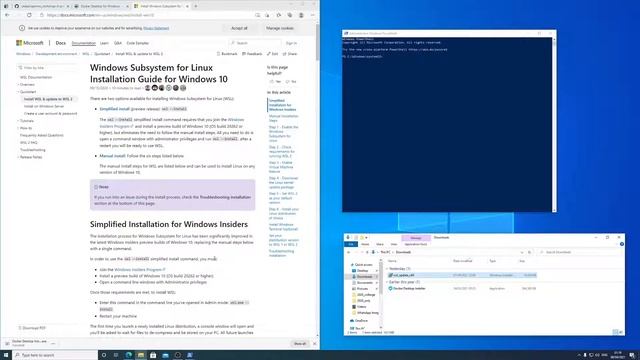Click Bookmark icon on docs page
Viewport: 640px width, 360px height.
coord(218,54)
